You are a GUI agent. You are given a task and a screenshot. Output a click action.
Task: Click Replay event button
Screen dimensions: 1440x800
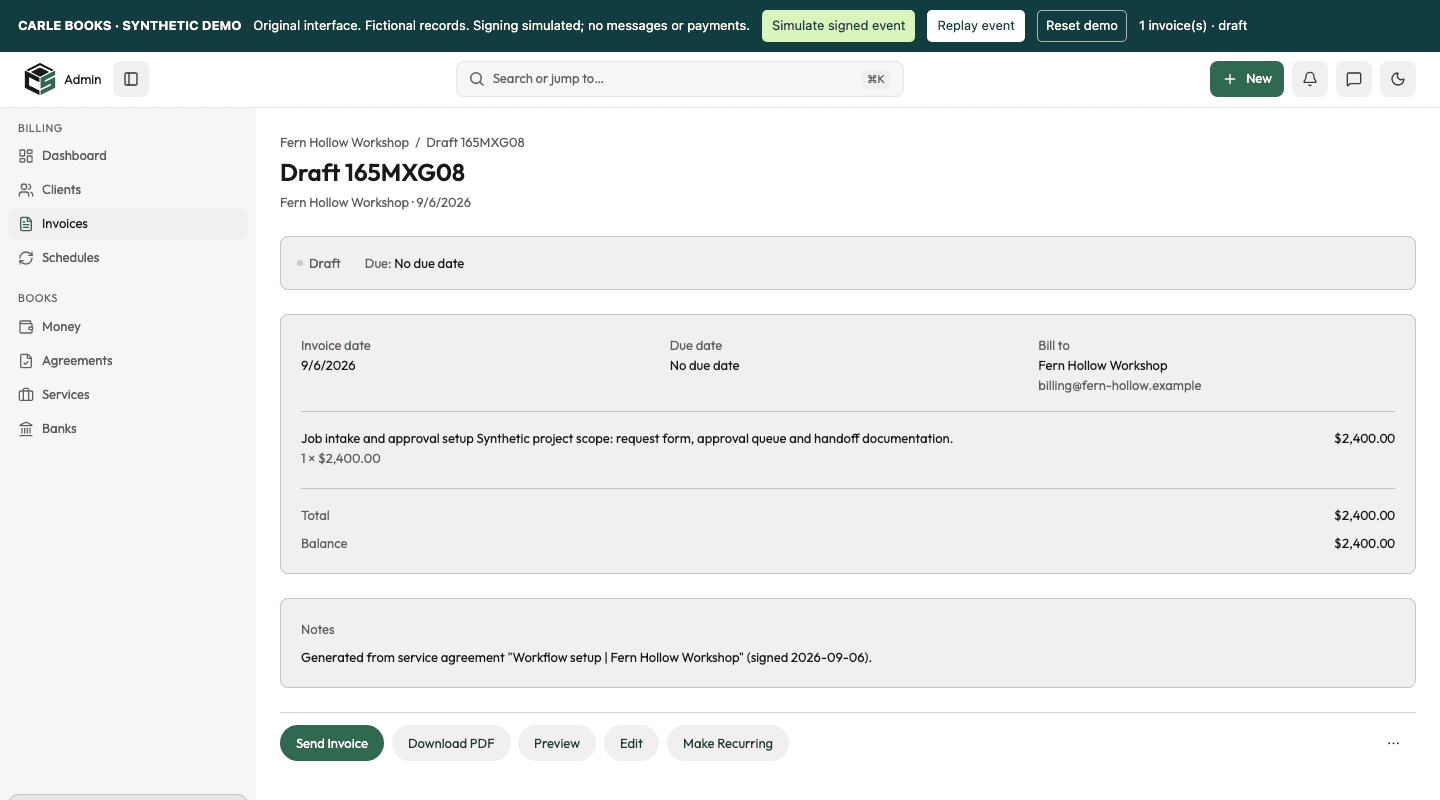(977, 26)
